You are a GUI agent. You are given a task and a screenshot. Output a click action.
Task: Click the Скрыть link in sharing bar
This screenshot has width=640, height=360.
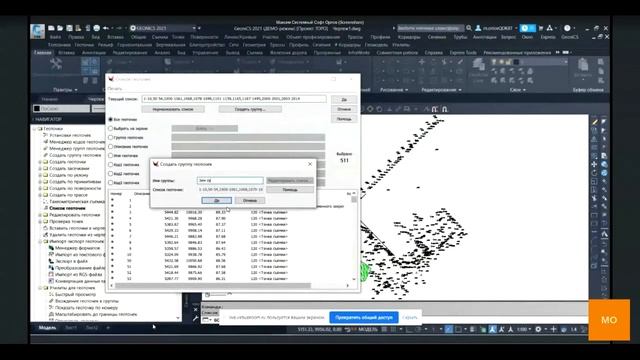click(x=410, y=317)
